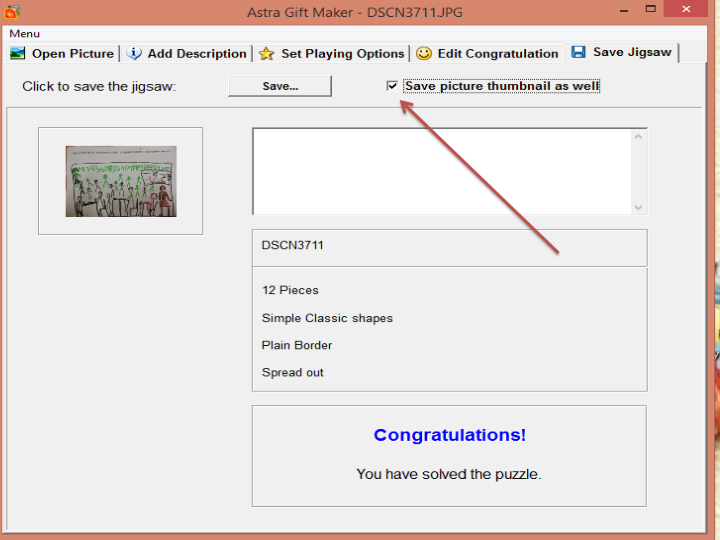
Task: Click the description box scroll up arrow
Action: 638,137
